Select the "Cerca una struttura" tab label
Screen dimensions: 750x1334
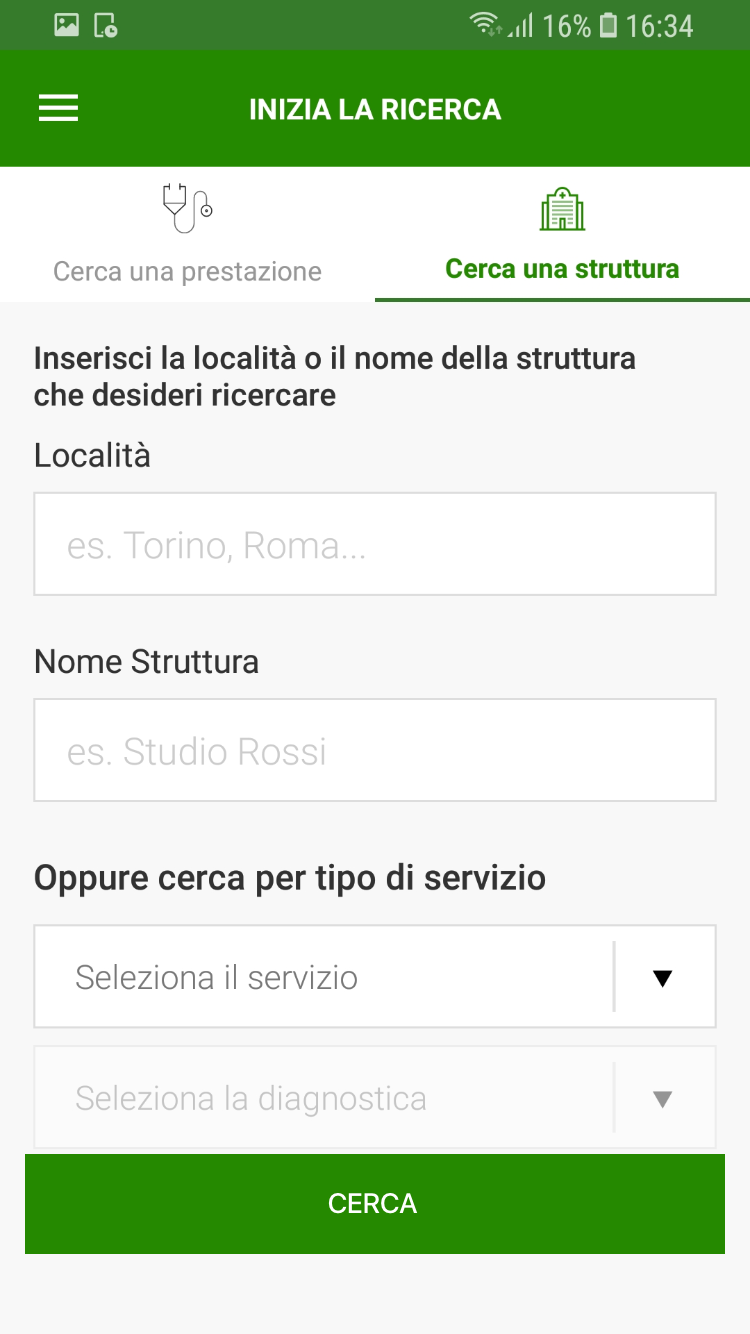(562, 269)
